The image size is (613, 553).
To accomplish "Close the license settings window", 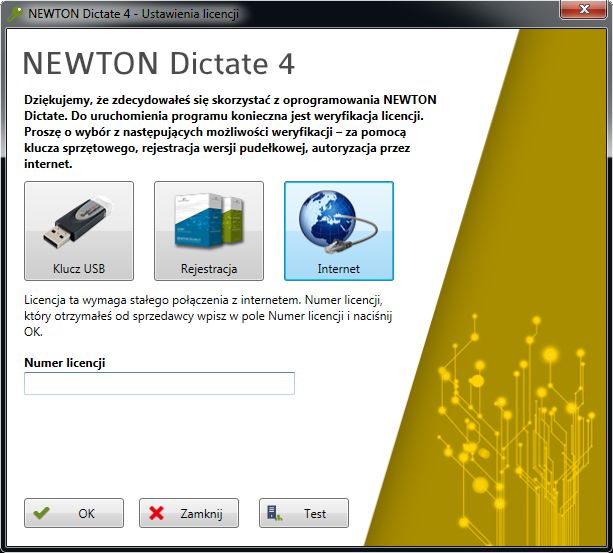I will [x=584, y=9].
